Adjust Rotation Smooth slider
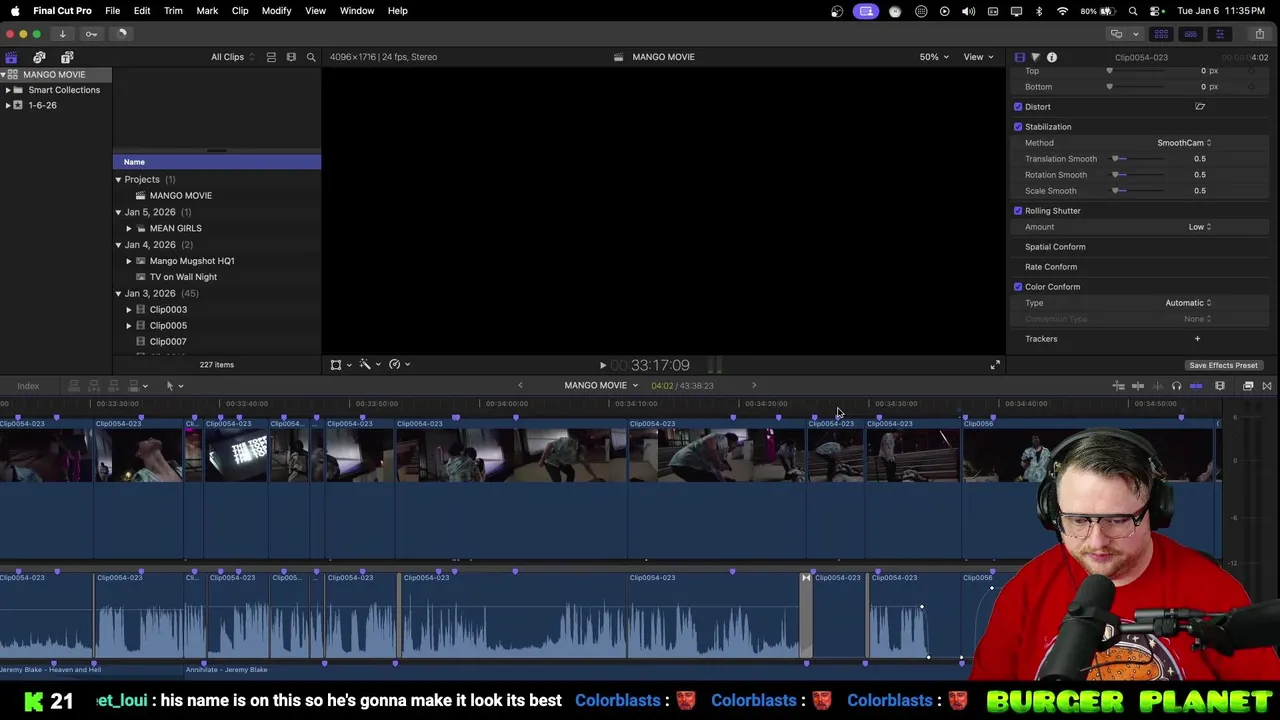The image size is (1280, 720). [1138, 175]
